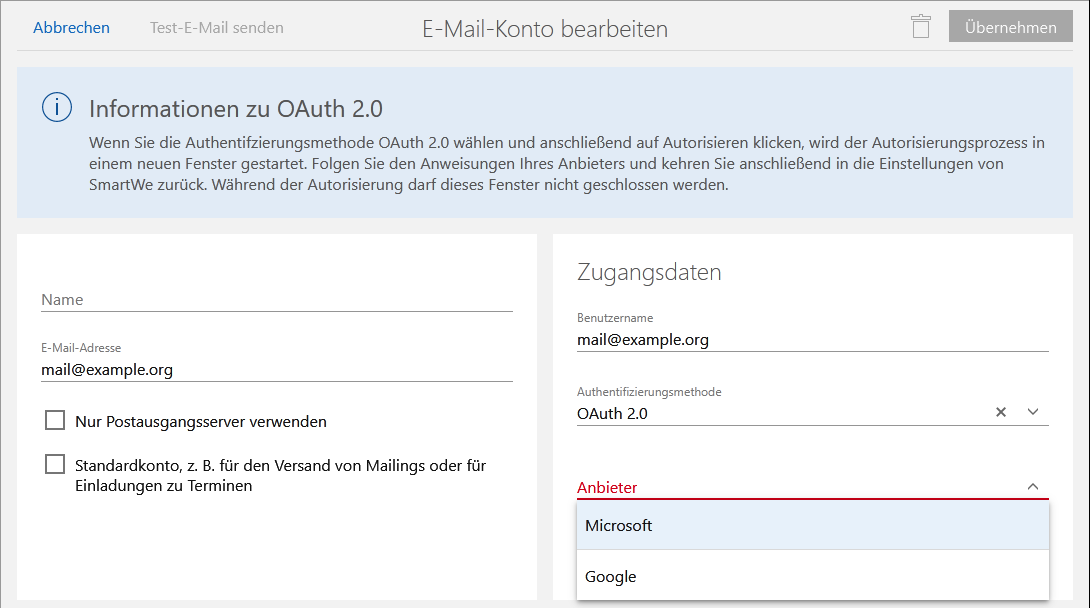The width and height of the screenshot is (1090, 608).
Task: Click the trash icon to delete account
Action: (921, 27)
